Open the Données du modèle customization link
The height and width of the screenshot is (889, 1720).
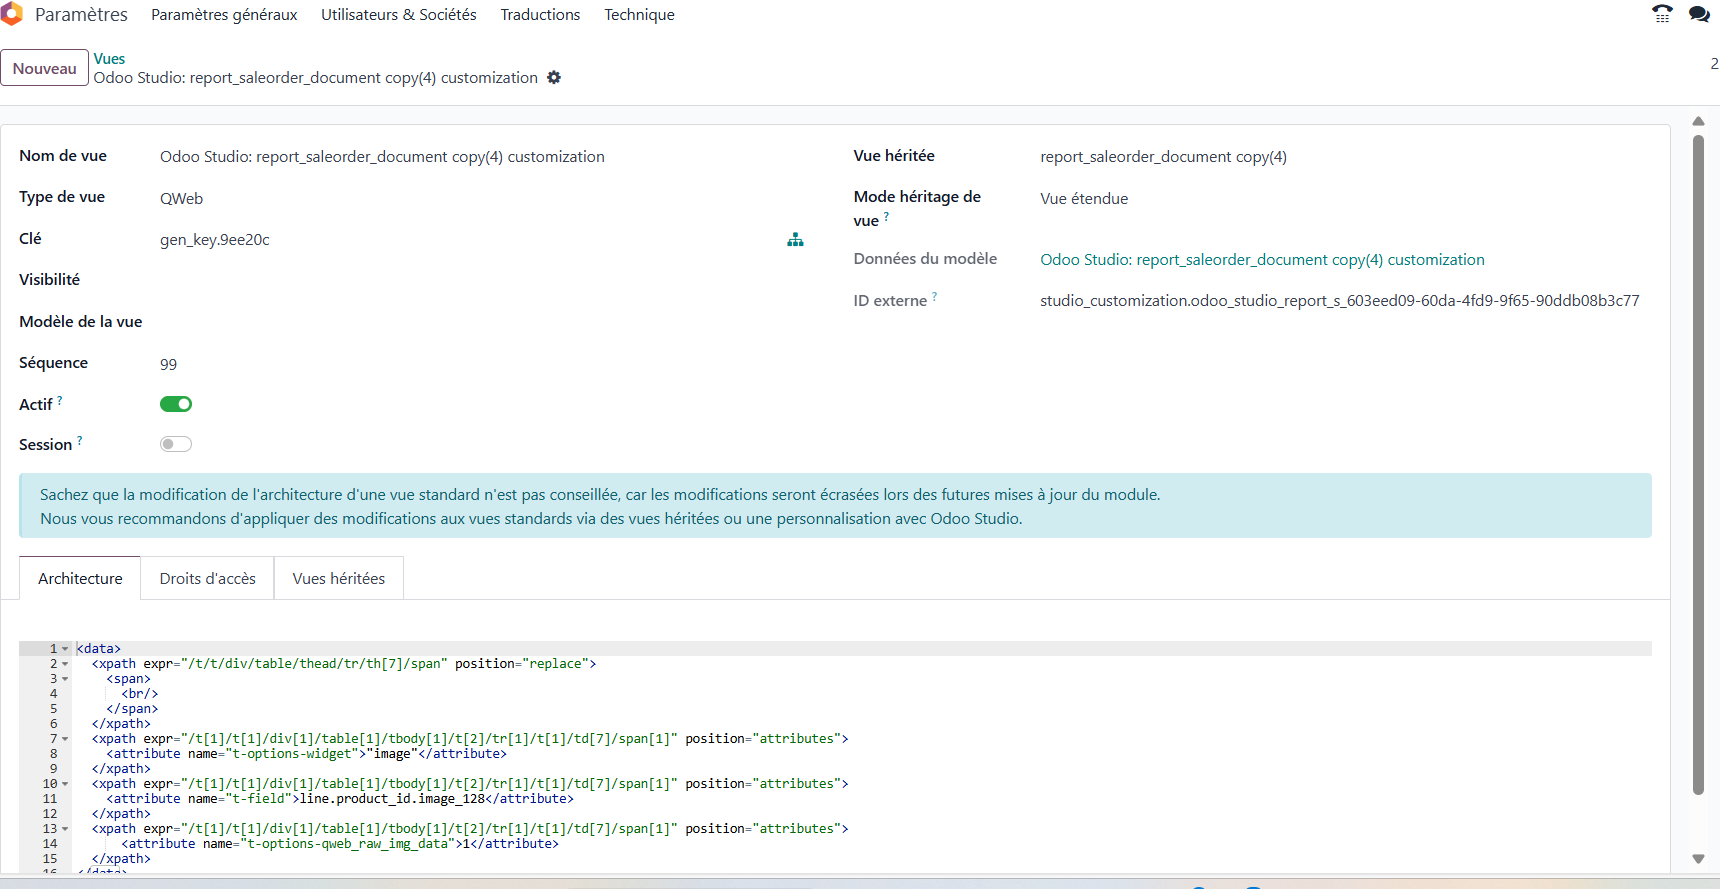[x=1262, y=260]
